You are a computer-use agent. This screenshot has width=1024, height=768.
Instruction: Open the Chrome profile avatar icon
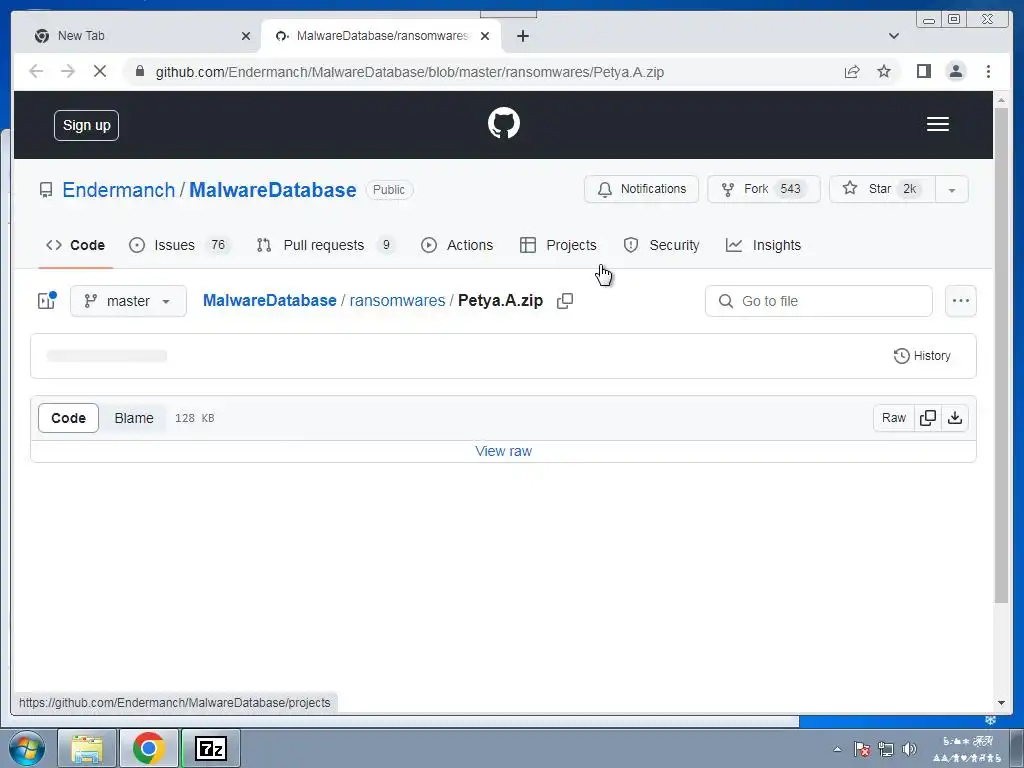pos(956,71)
